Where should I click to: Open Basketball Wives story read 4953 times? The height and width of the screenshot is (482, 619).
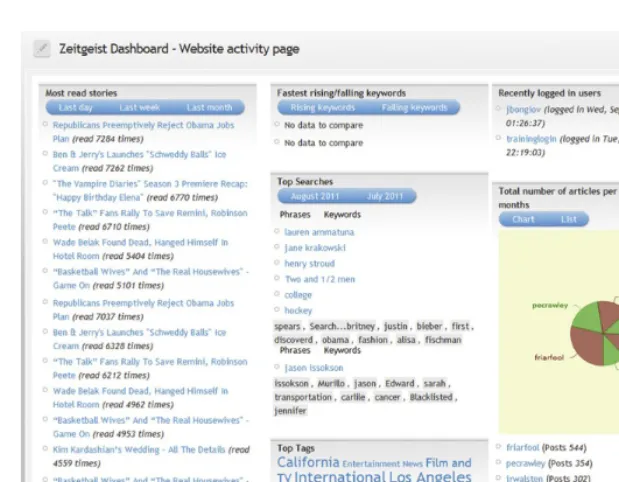tap(151, 427)
